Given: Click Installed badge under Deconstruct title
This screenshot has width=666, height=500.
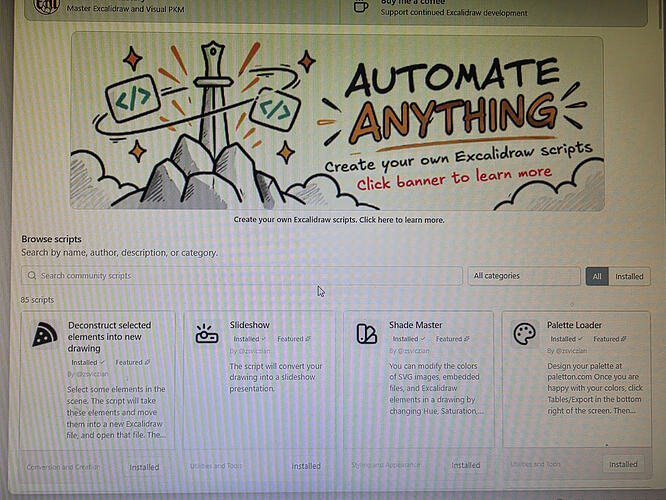Looking at the screenshot, I should [87, 362].
